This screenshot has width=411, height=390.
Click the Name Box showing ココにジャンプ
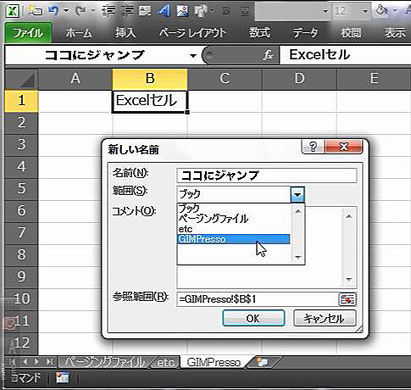point(97,55)
